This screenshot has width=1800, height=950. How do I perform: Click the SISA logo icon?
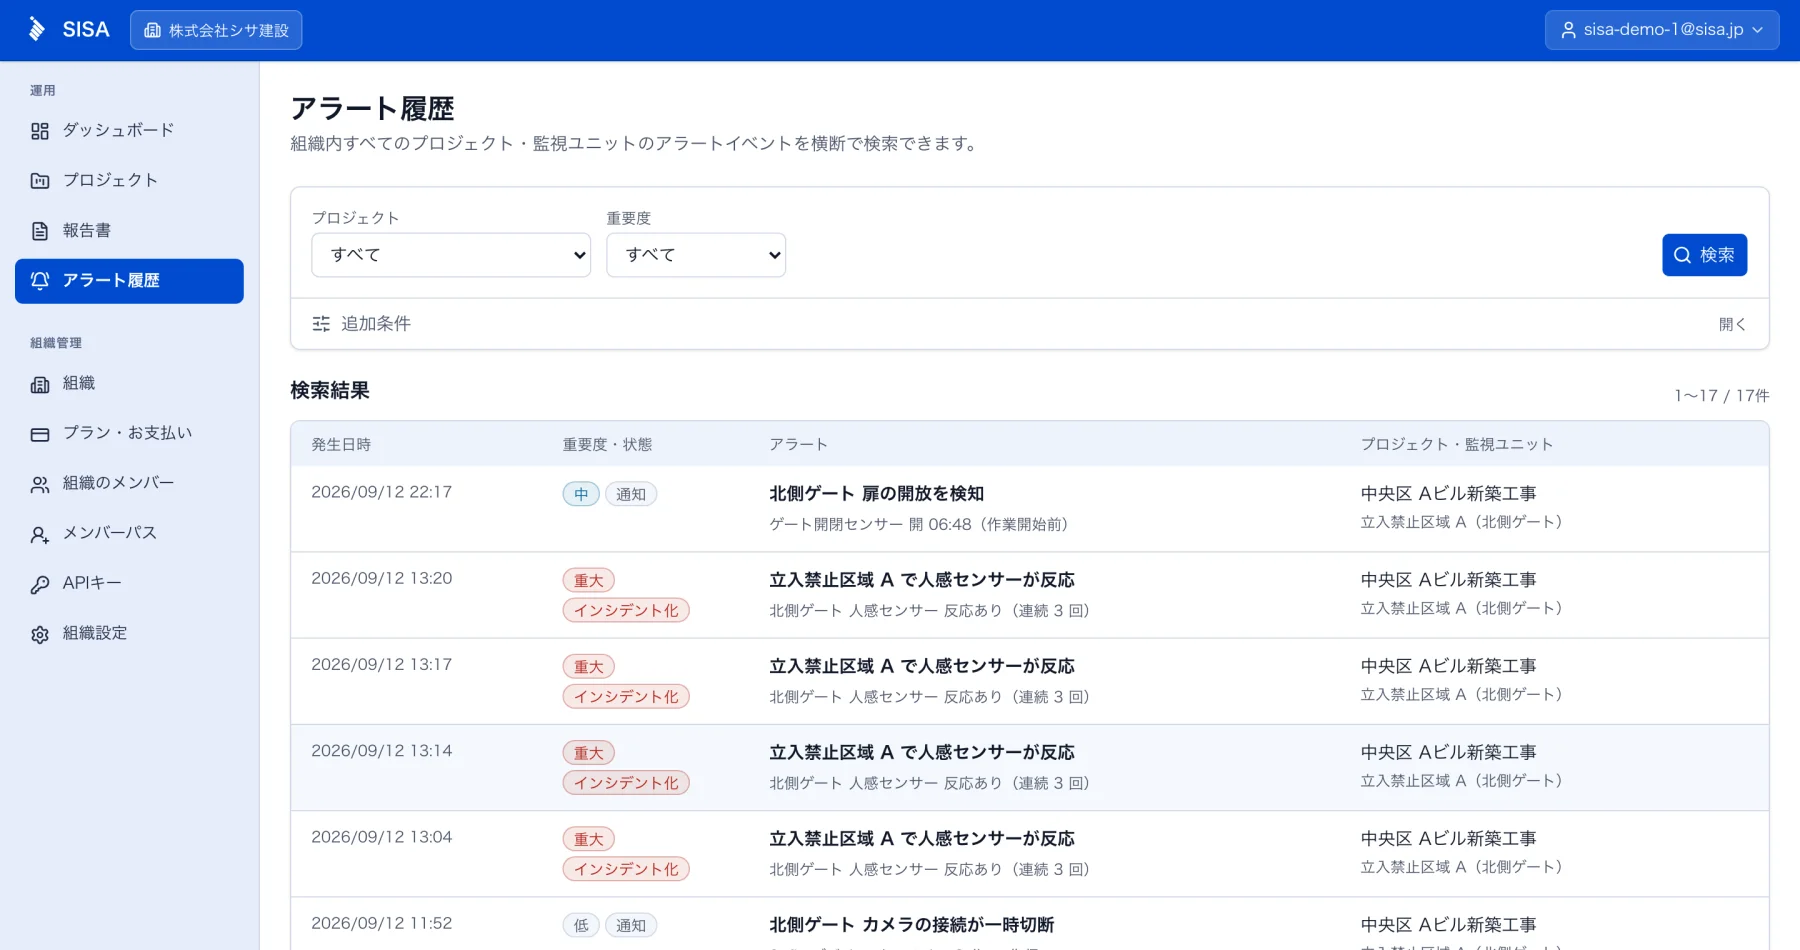(x=37, y=29)
